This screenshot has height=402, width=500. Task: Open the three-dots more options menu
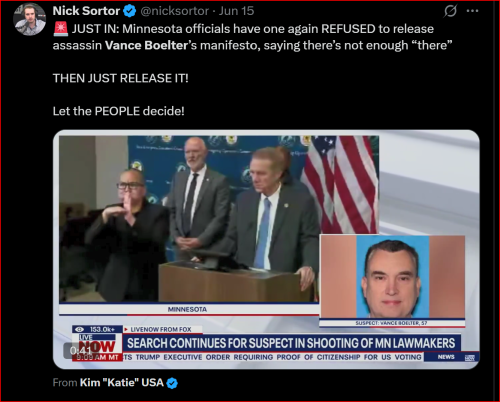click(x=472, y=11)
